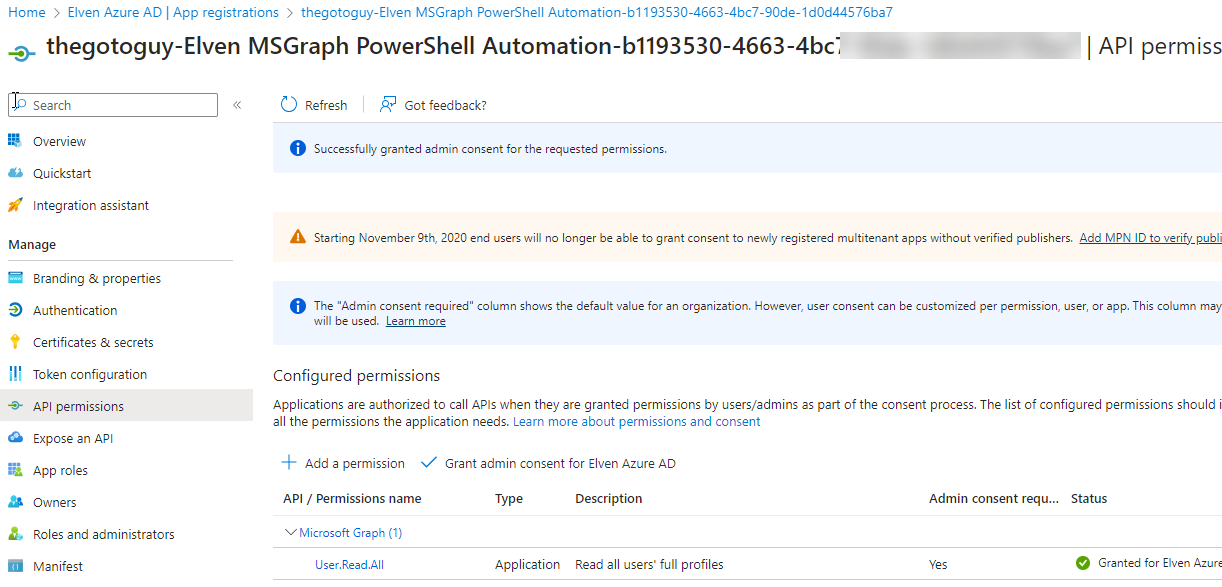The height and width of the screenshot is (587, 1222).
Task: Click the Integration assistant rocket icon
Action: pos(15,205)
